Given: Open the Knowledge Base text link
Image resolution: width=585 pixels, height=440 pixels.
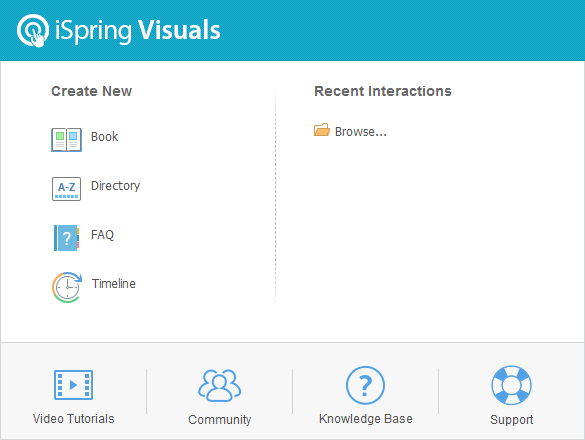Looking at the screenshot, I should tap(366, 419).
